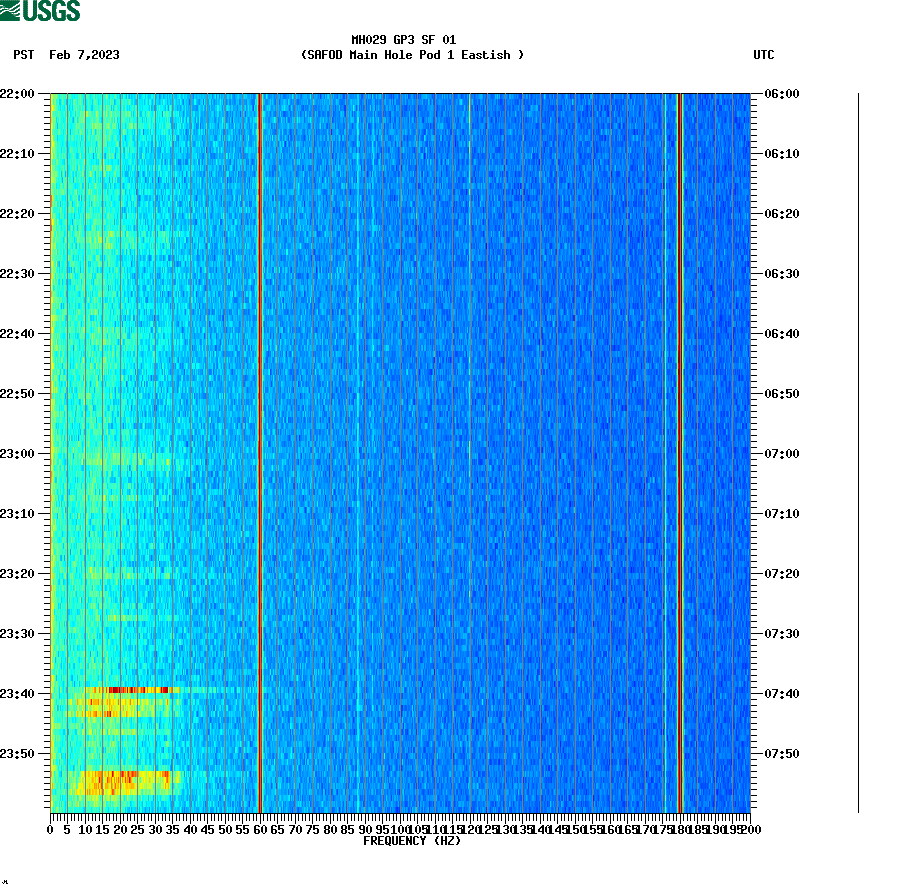Click the 23:30 time label

[21, 633]
